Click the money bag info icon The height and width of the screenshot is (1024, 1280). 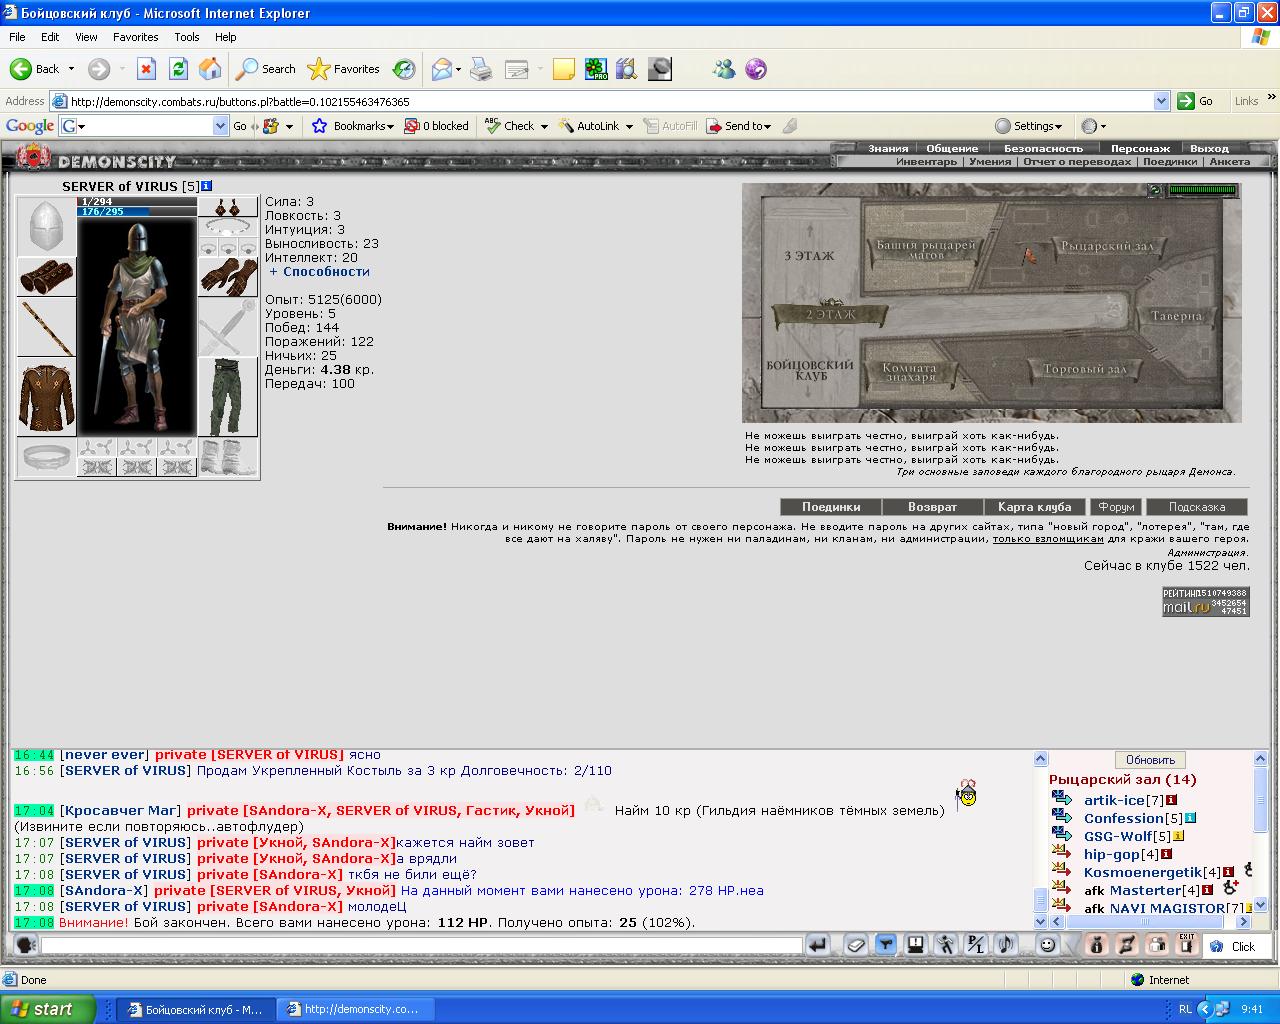point(1097,945)
